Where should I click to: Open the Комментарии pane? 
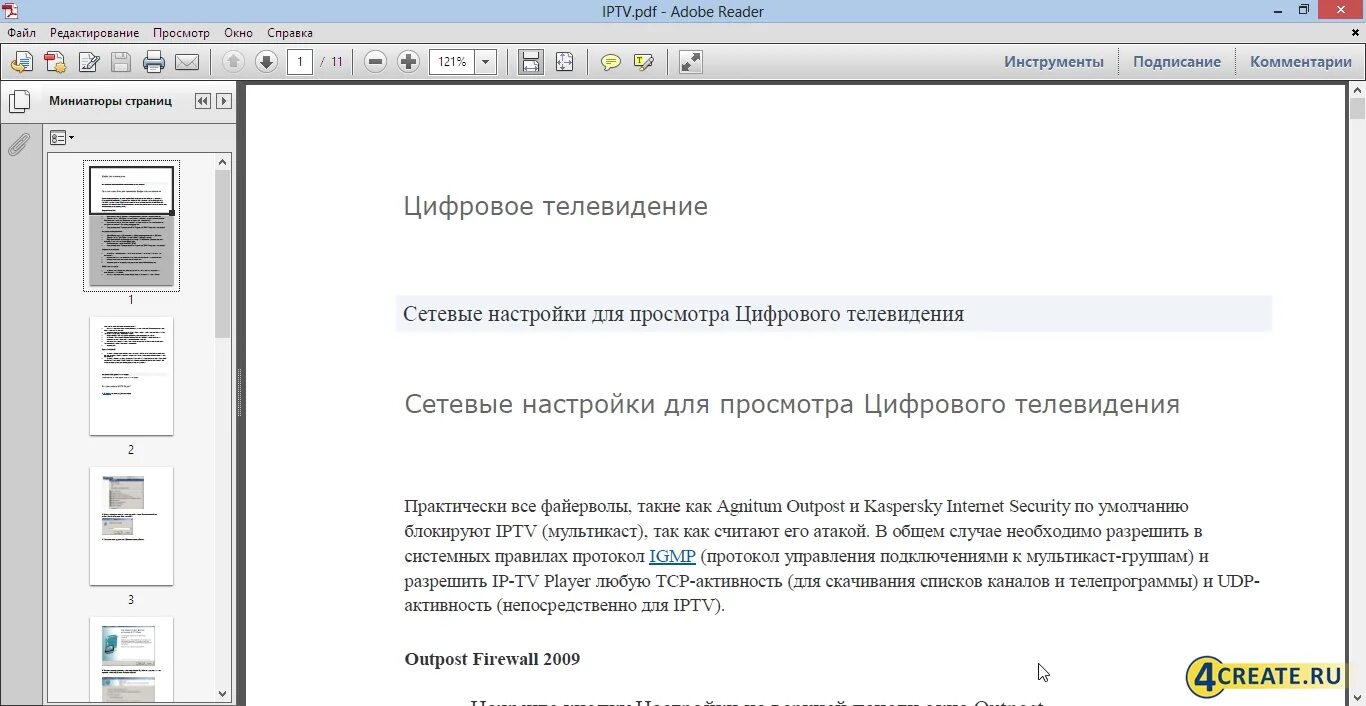[1301, 62]
